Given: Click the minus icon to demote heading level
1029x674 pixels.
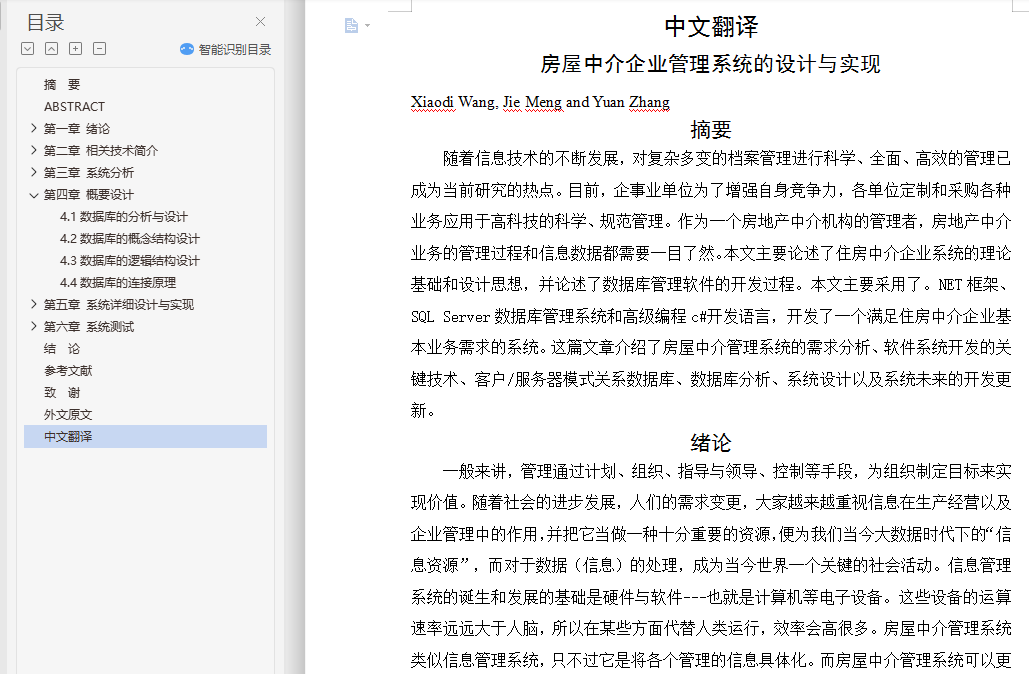Looking at the screenshot, I should coord(99,49).
